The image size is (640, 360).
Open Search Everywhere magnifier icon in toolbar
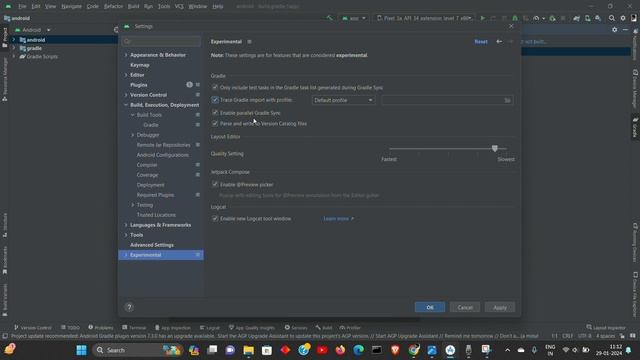point(611,18)
